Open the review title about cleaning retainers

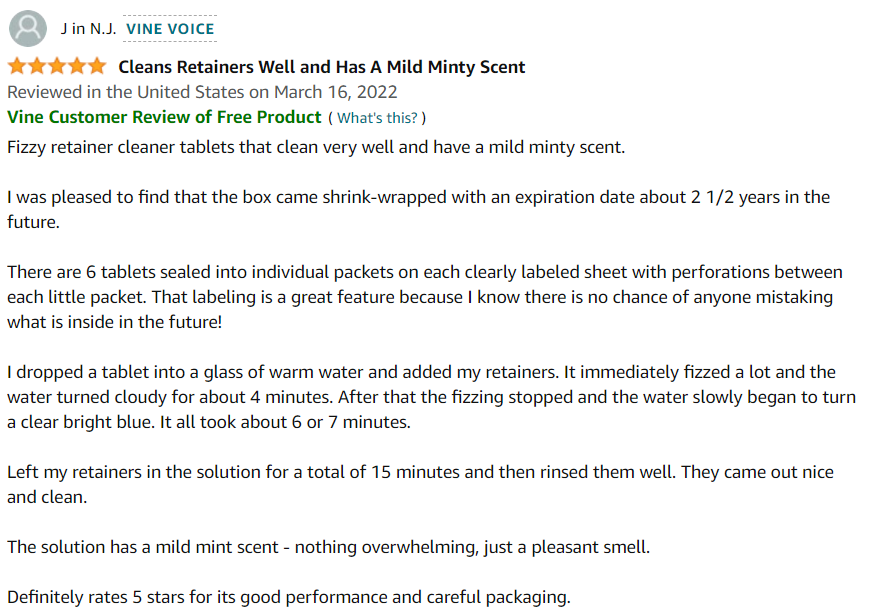pyautogui.click(x=321, y=67)
